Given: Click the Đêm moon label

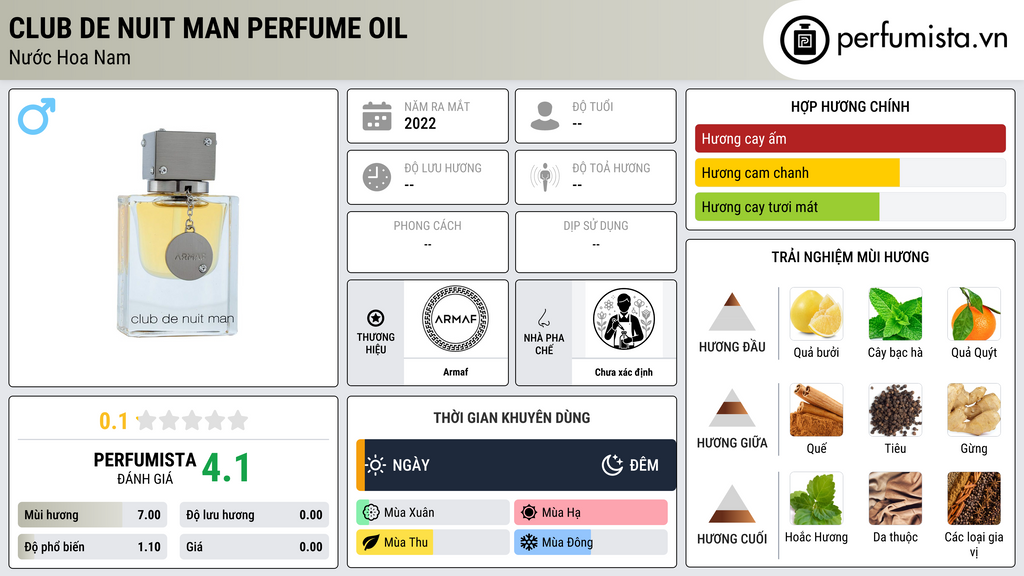Looking at the screenshot, I should 630,465.
